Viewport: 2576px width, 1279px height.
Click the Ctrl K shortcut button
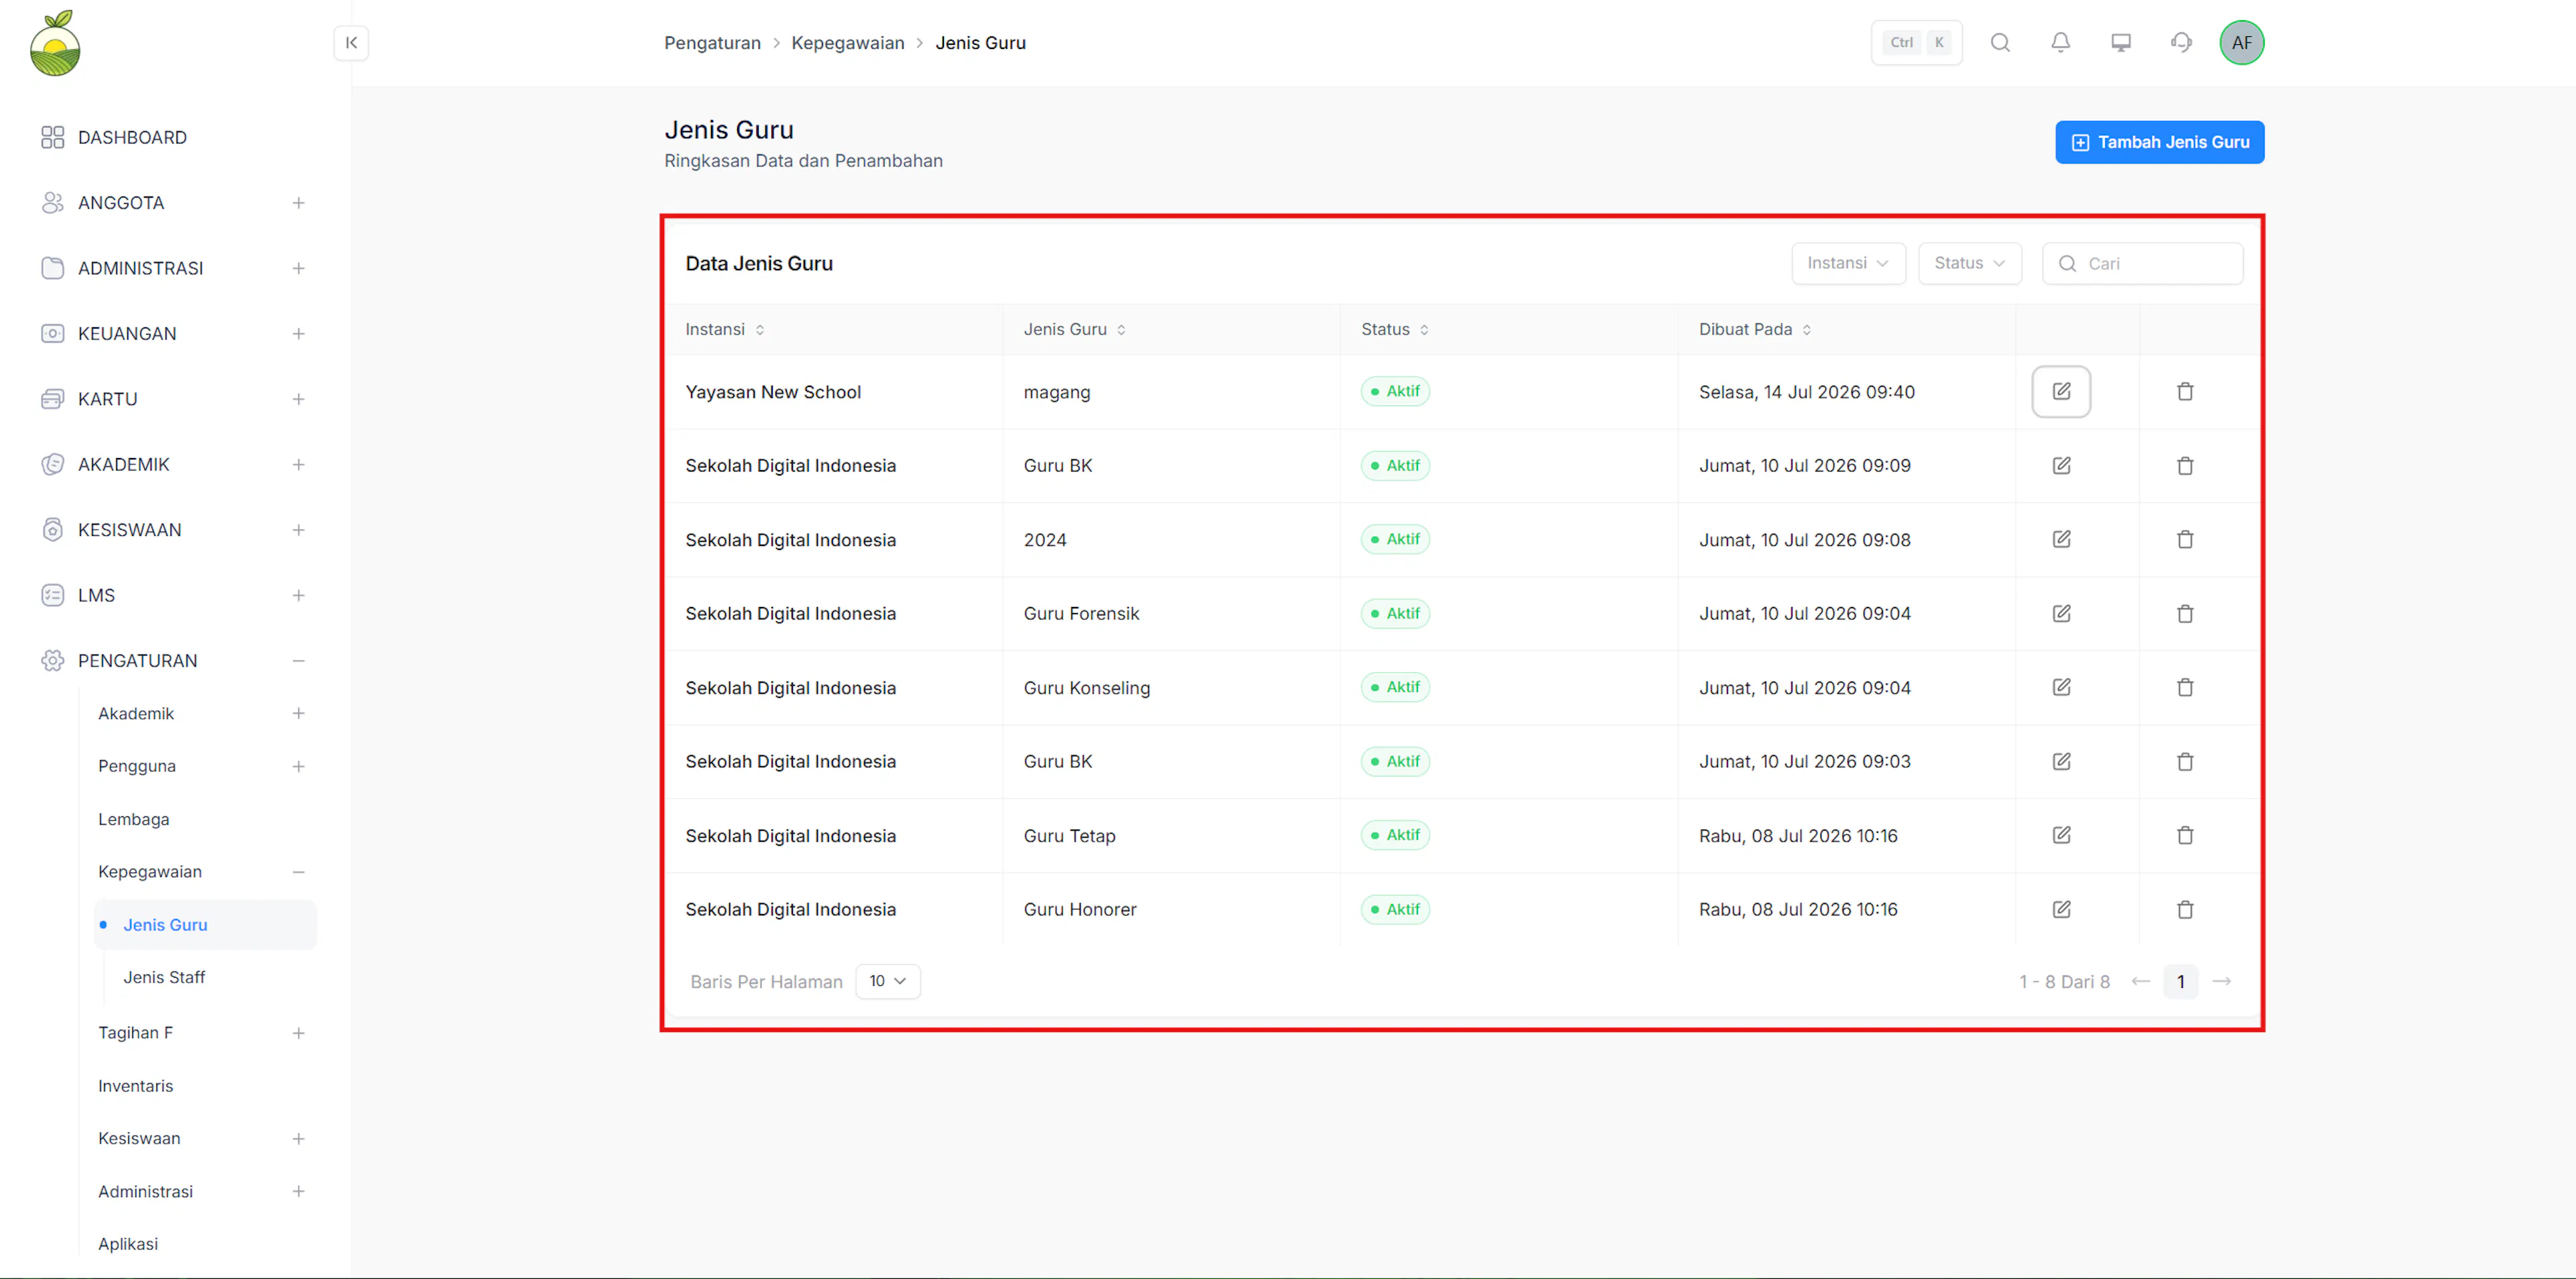1916,43
